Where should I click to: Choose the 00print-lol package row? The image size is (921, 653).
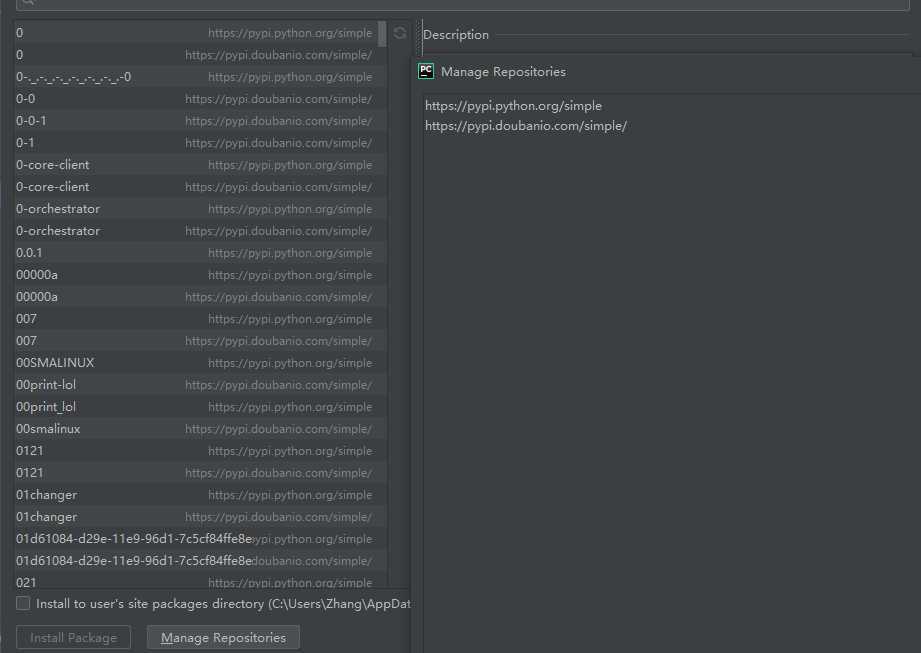click(200, 385)
